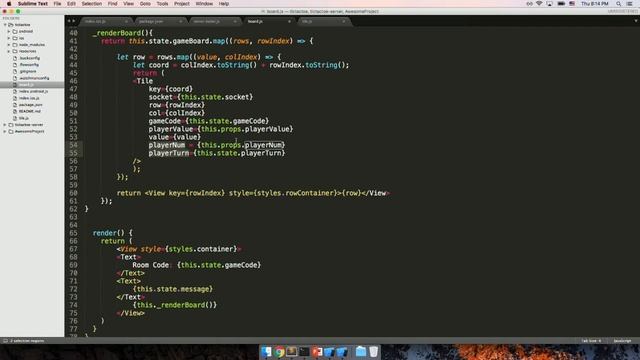
Task: Go to the previous tab with left arrow
Action: [x=69, y=21]
